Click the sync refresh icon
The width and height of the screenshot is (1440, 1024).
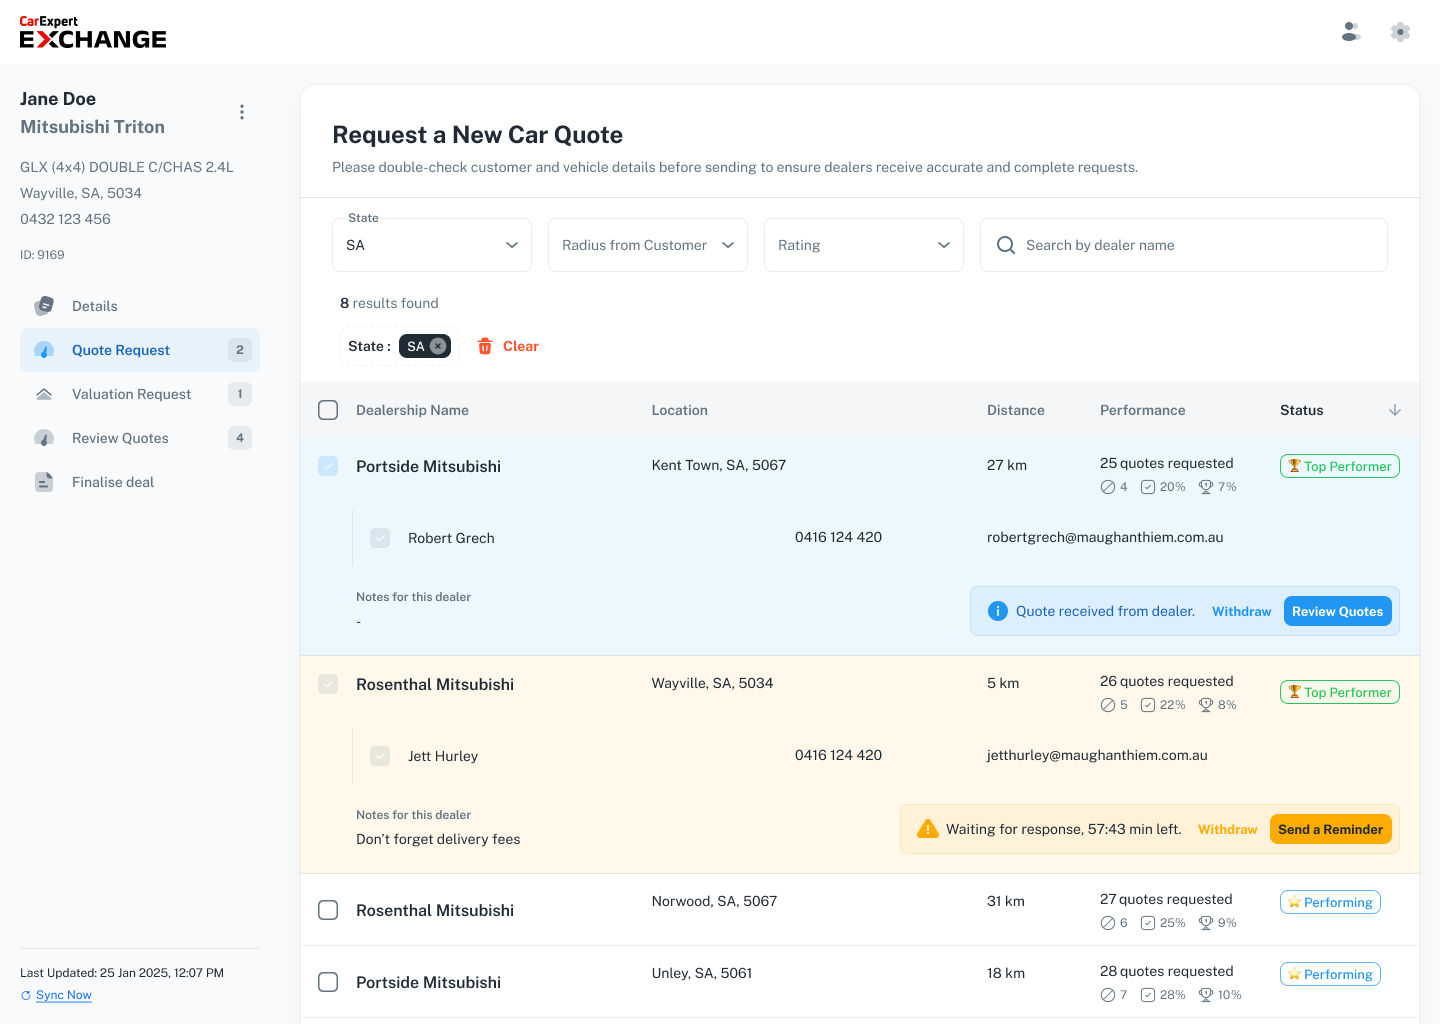click(x=26, y=995)
